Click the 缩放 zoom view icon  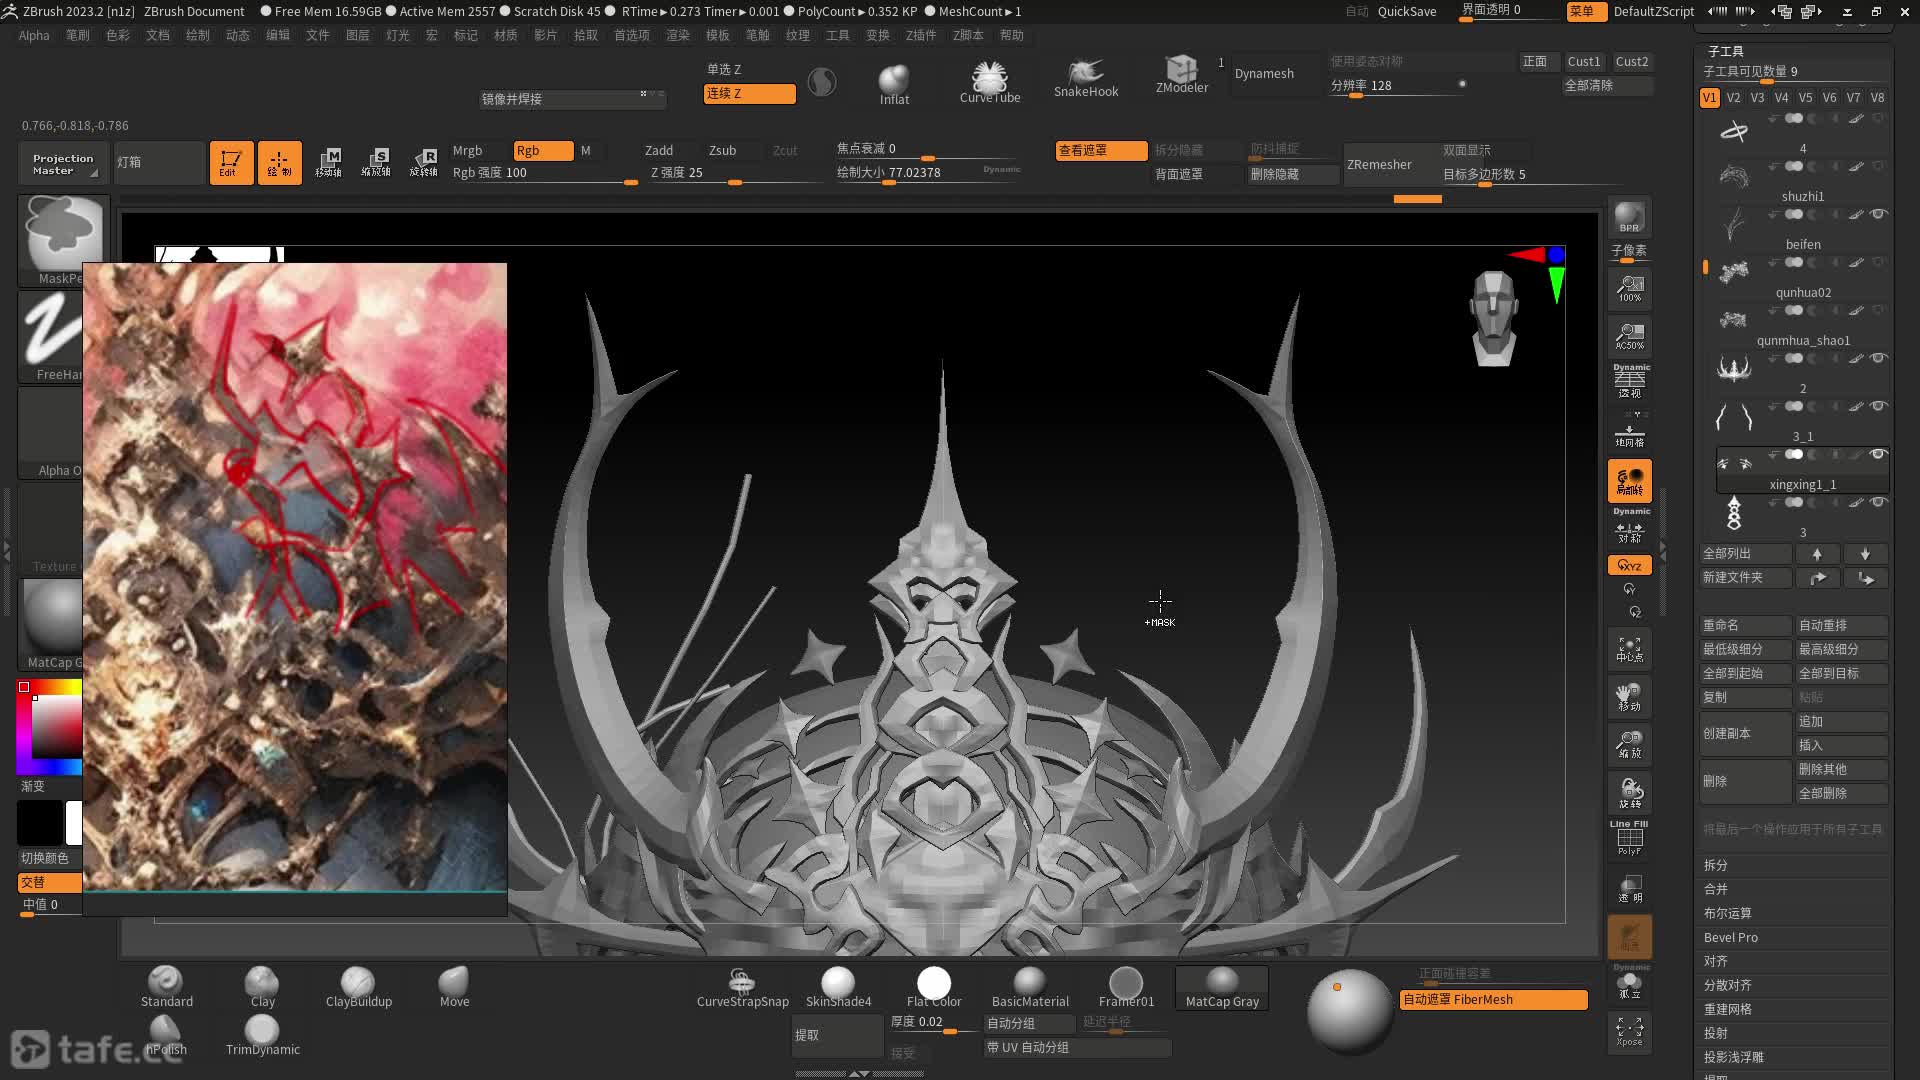[x=1630, y=744]
